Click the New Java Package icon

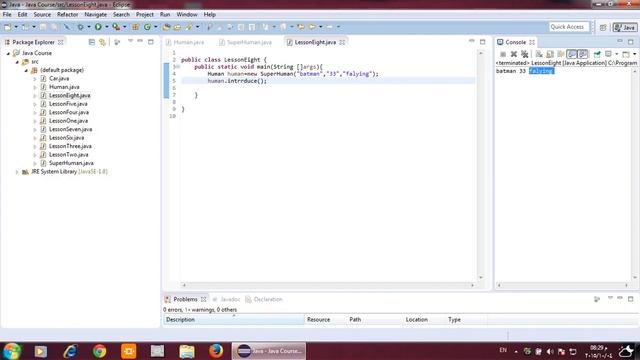(x=136, y=27)
